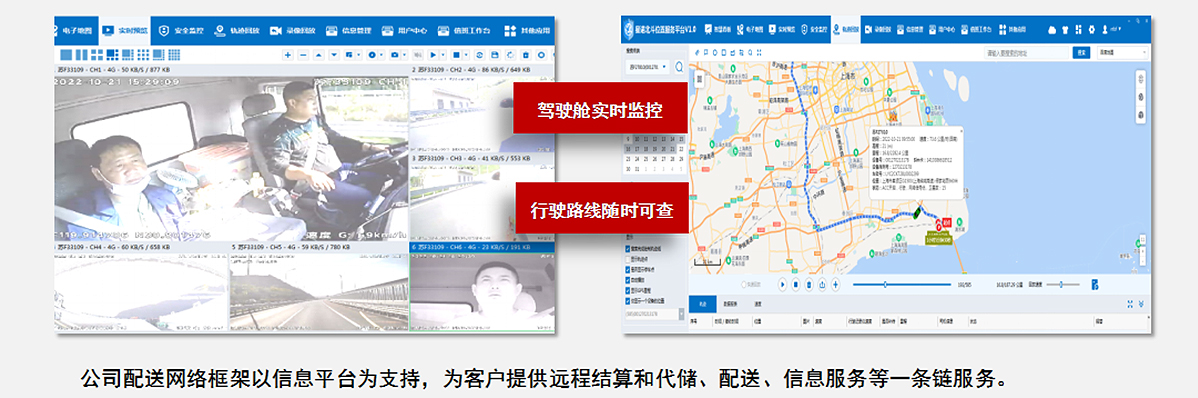The image size is (1198, 398).
Task: Select 实时预览 tab in left window
Action: click(124, 31)
